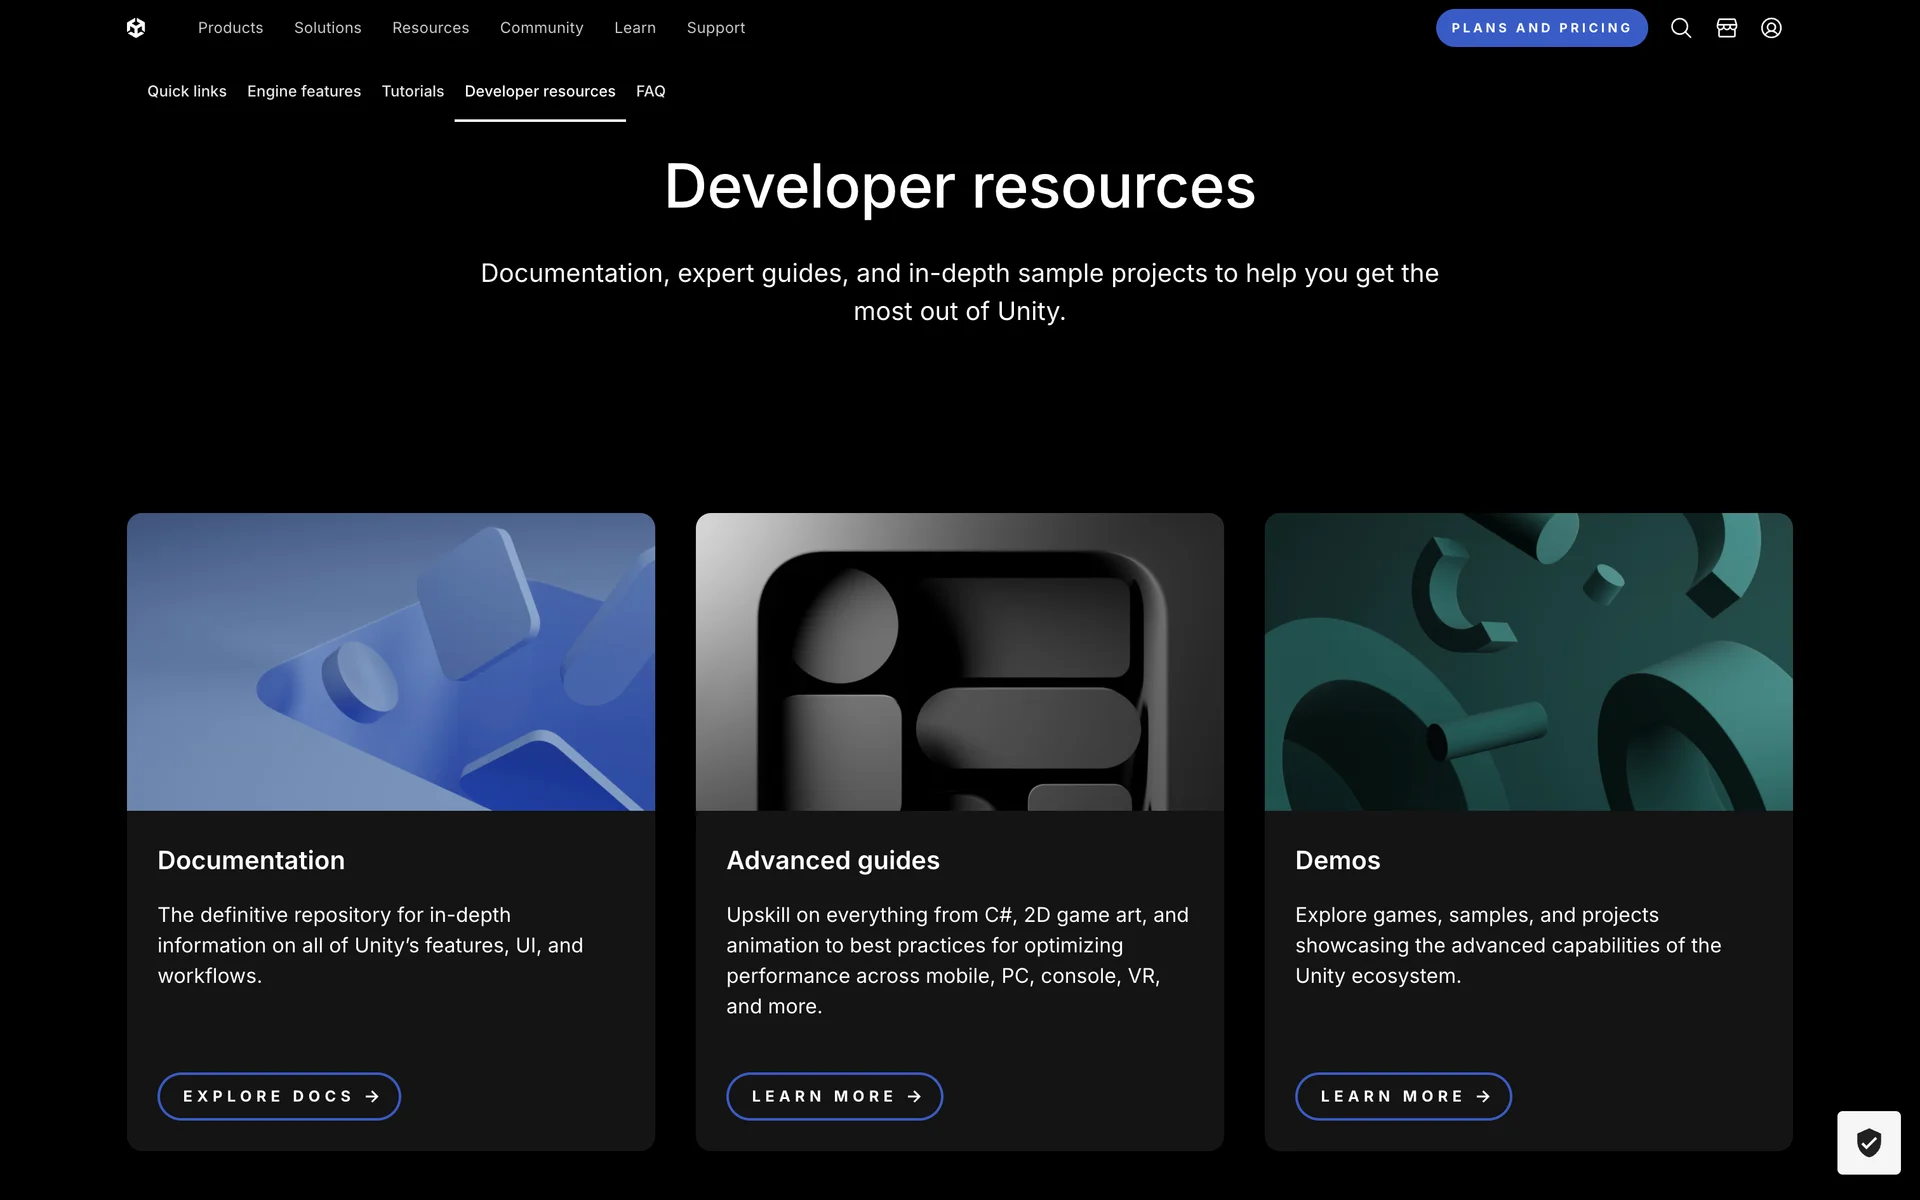
Task: Go to the Tutorials tab
Action: click(x=412, y=91)
